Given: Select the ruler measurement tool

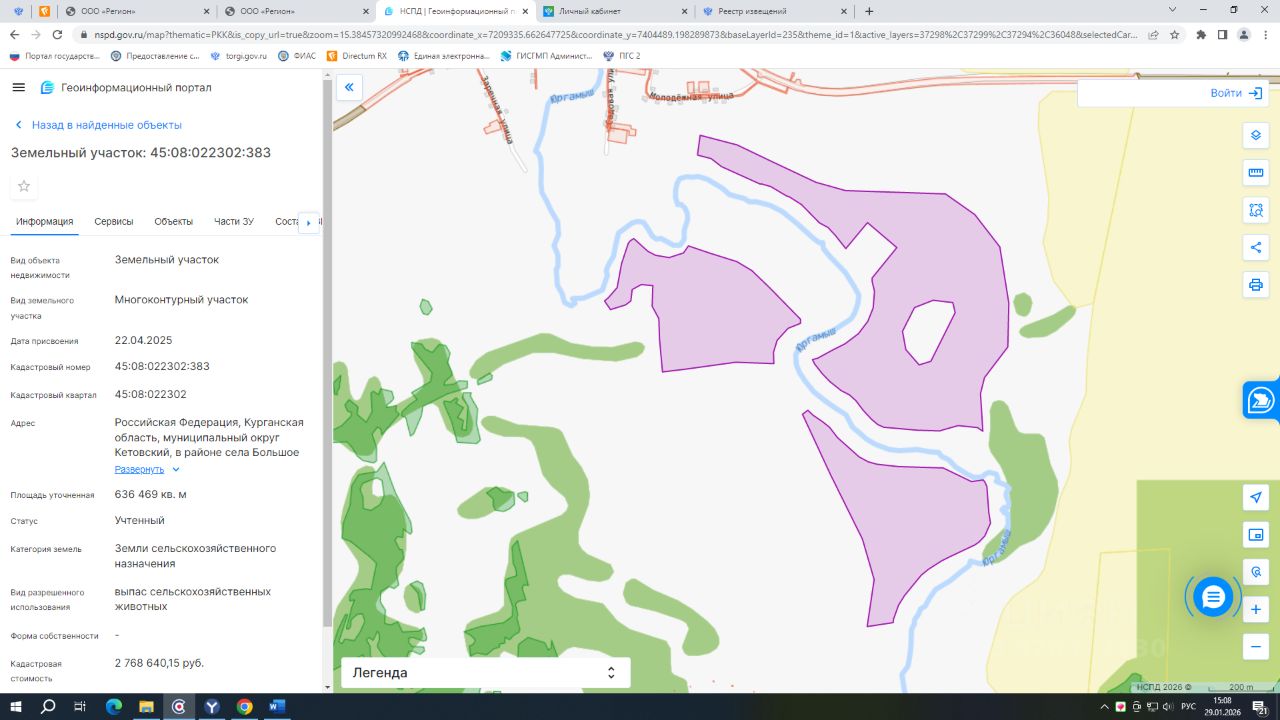Looking at the screenshot, I should 1256,173.
